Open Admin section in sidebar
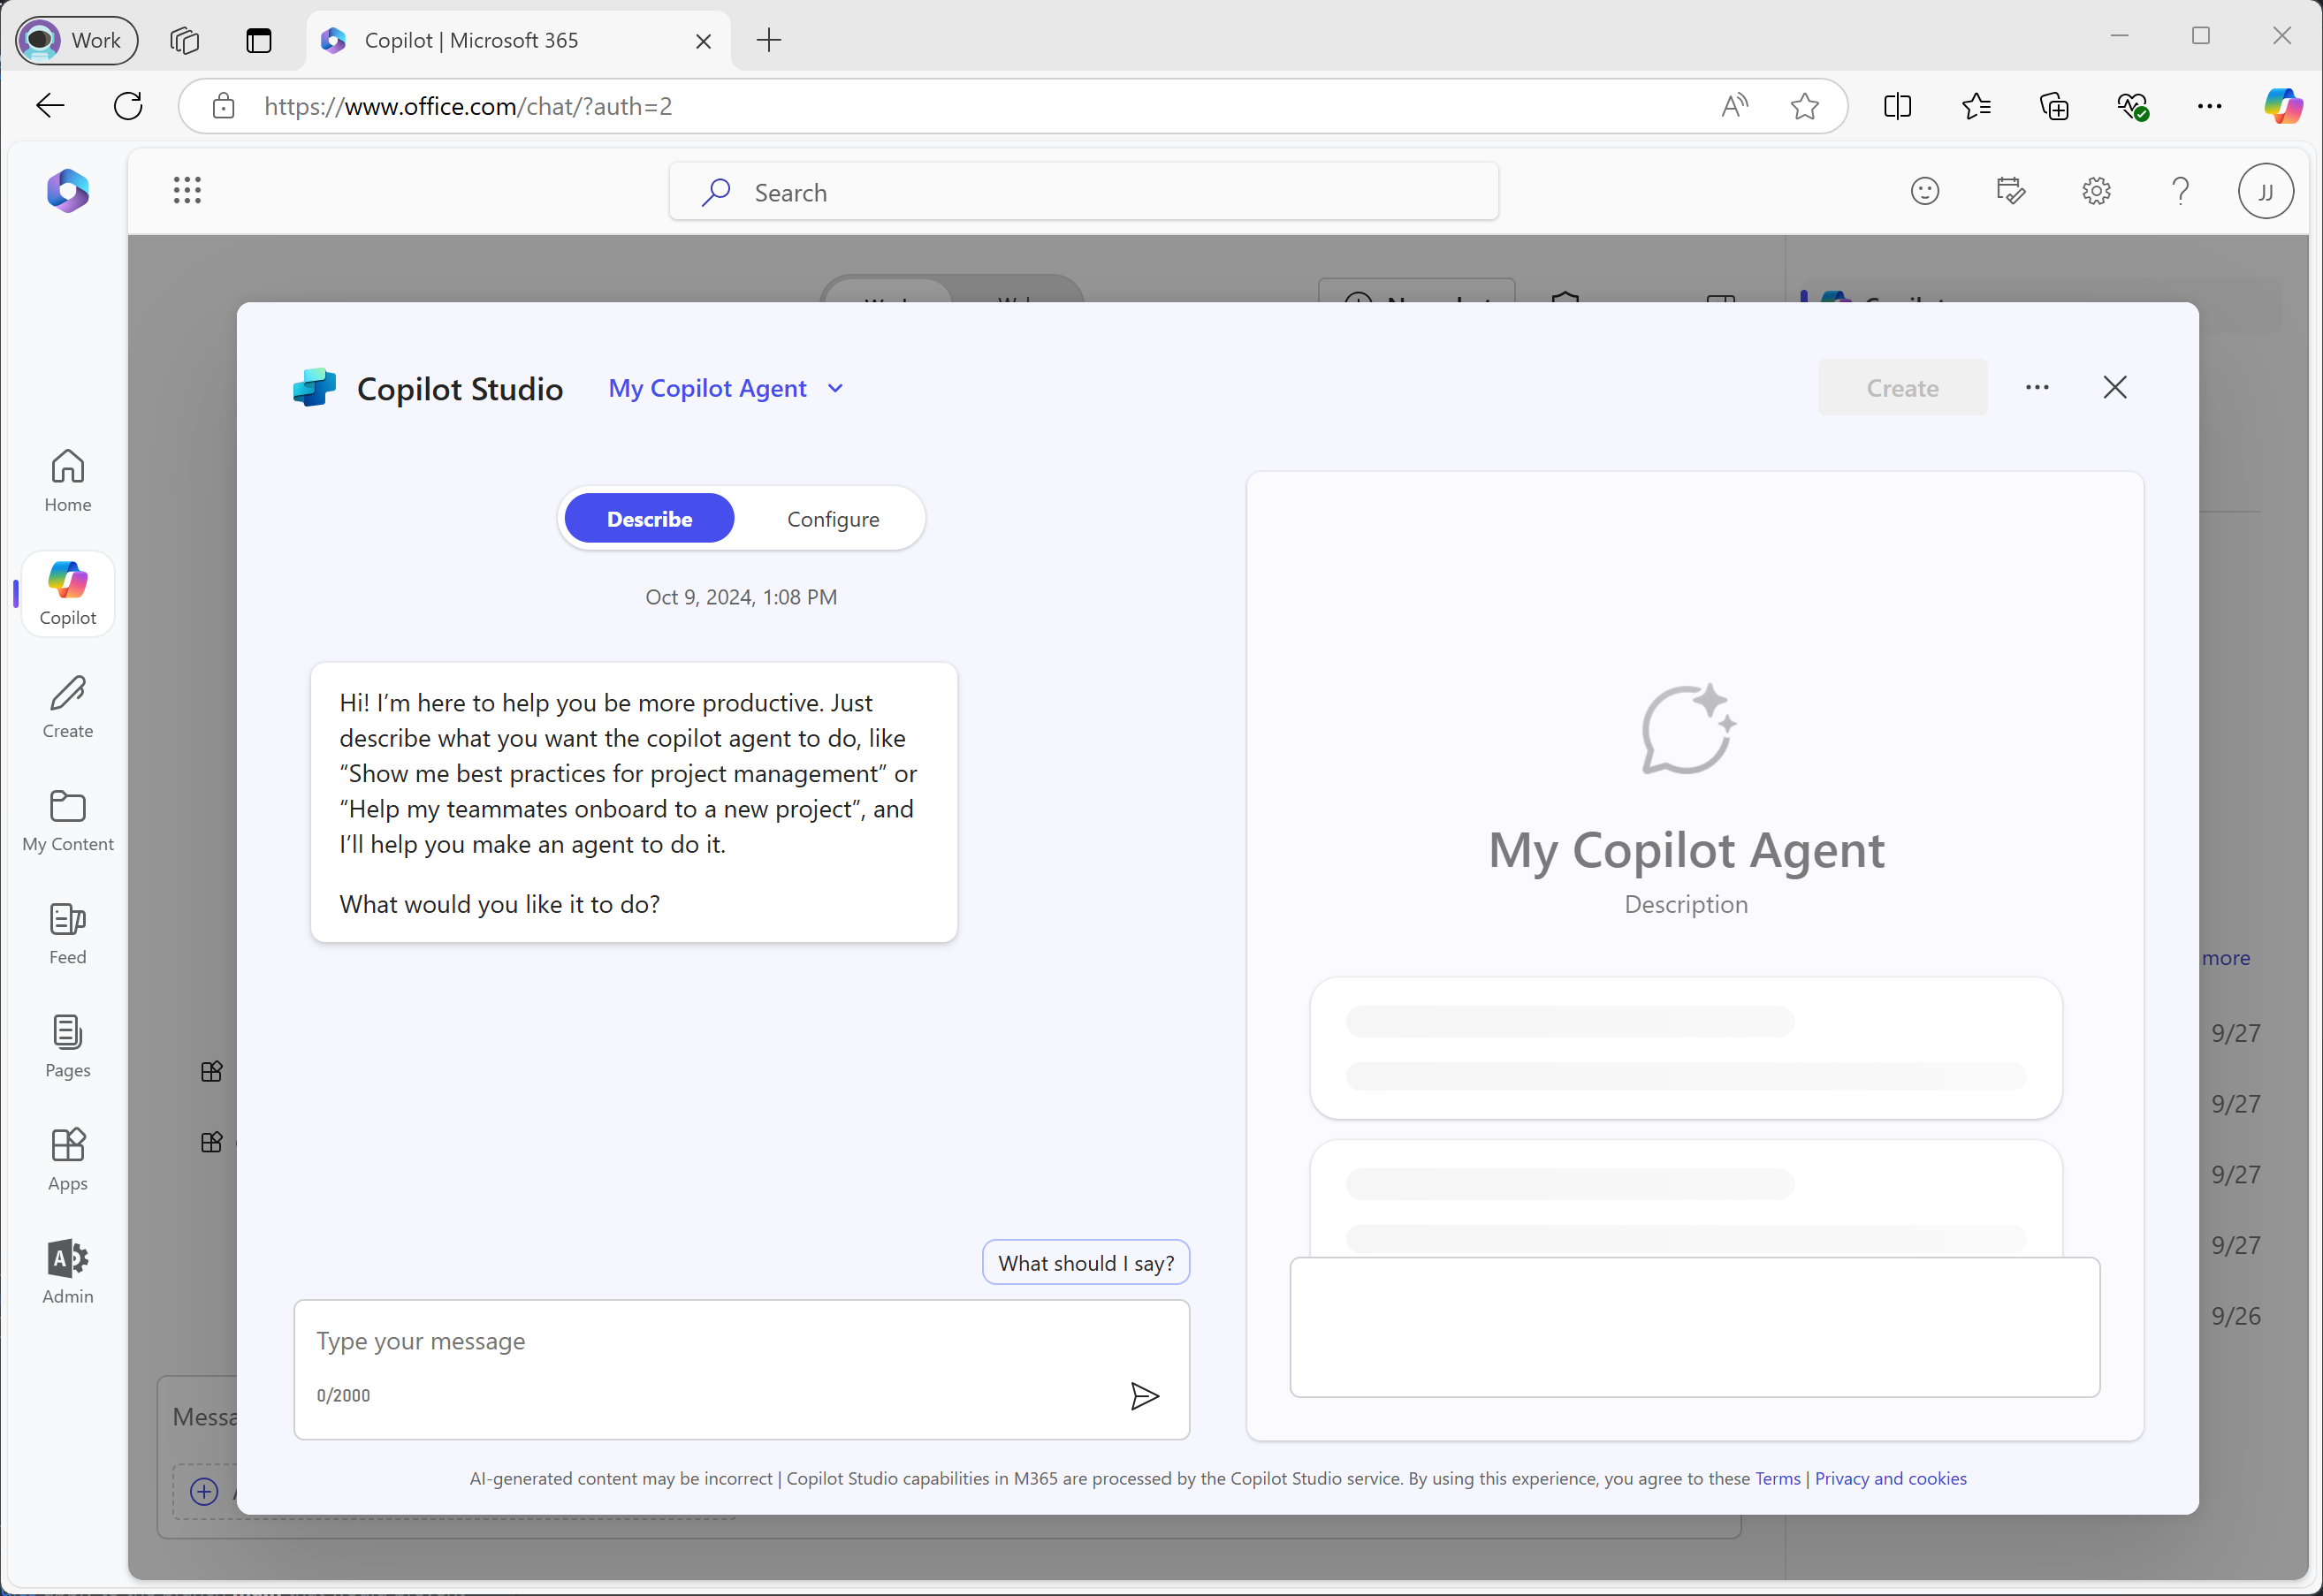The image size is (2323, 1596). coord(69,1271)
